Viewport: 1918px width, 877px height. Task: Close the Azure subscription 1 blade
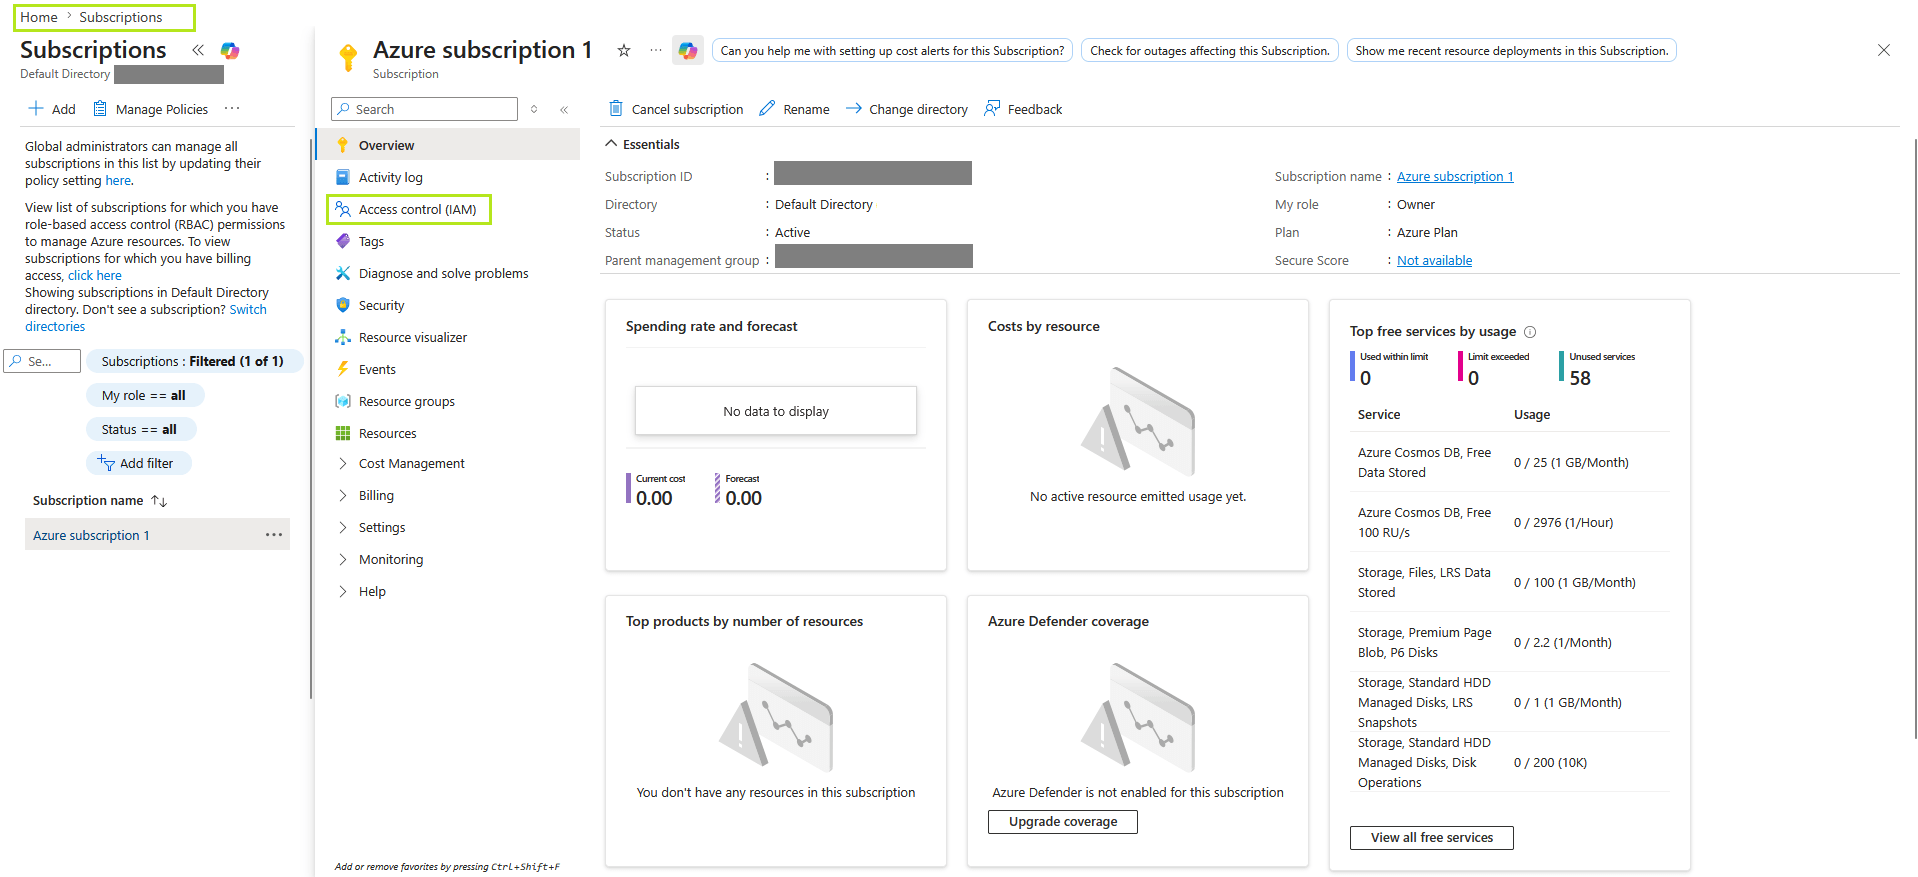[x=1883, y=50]
